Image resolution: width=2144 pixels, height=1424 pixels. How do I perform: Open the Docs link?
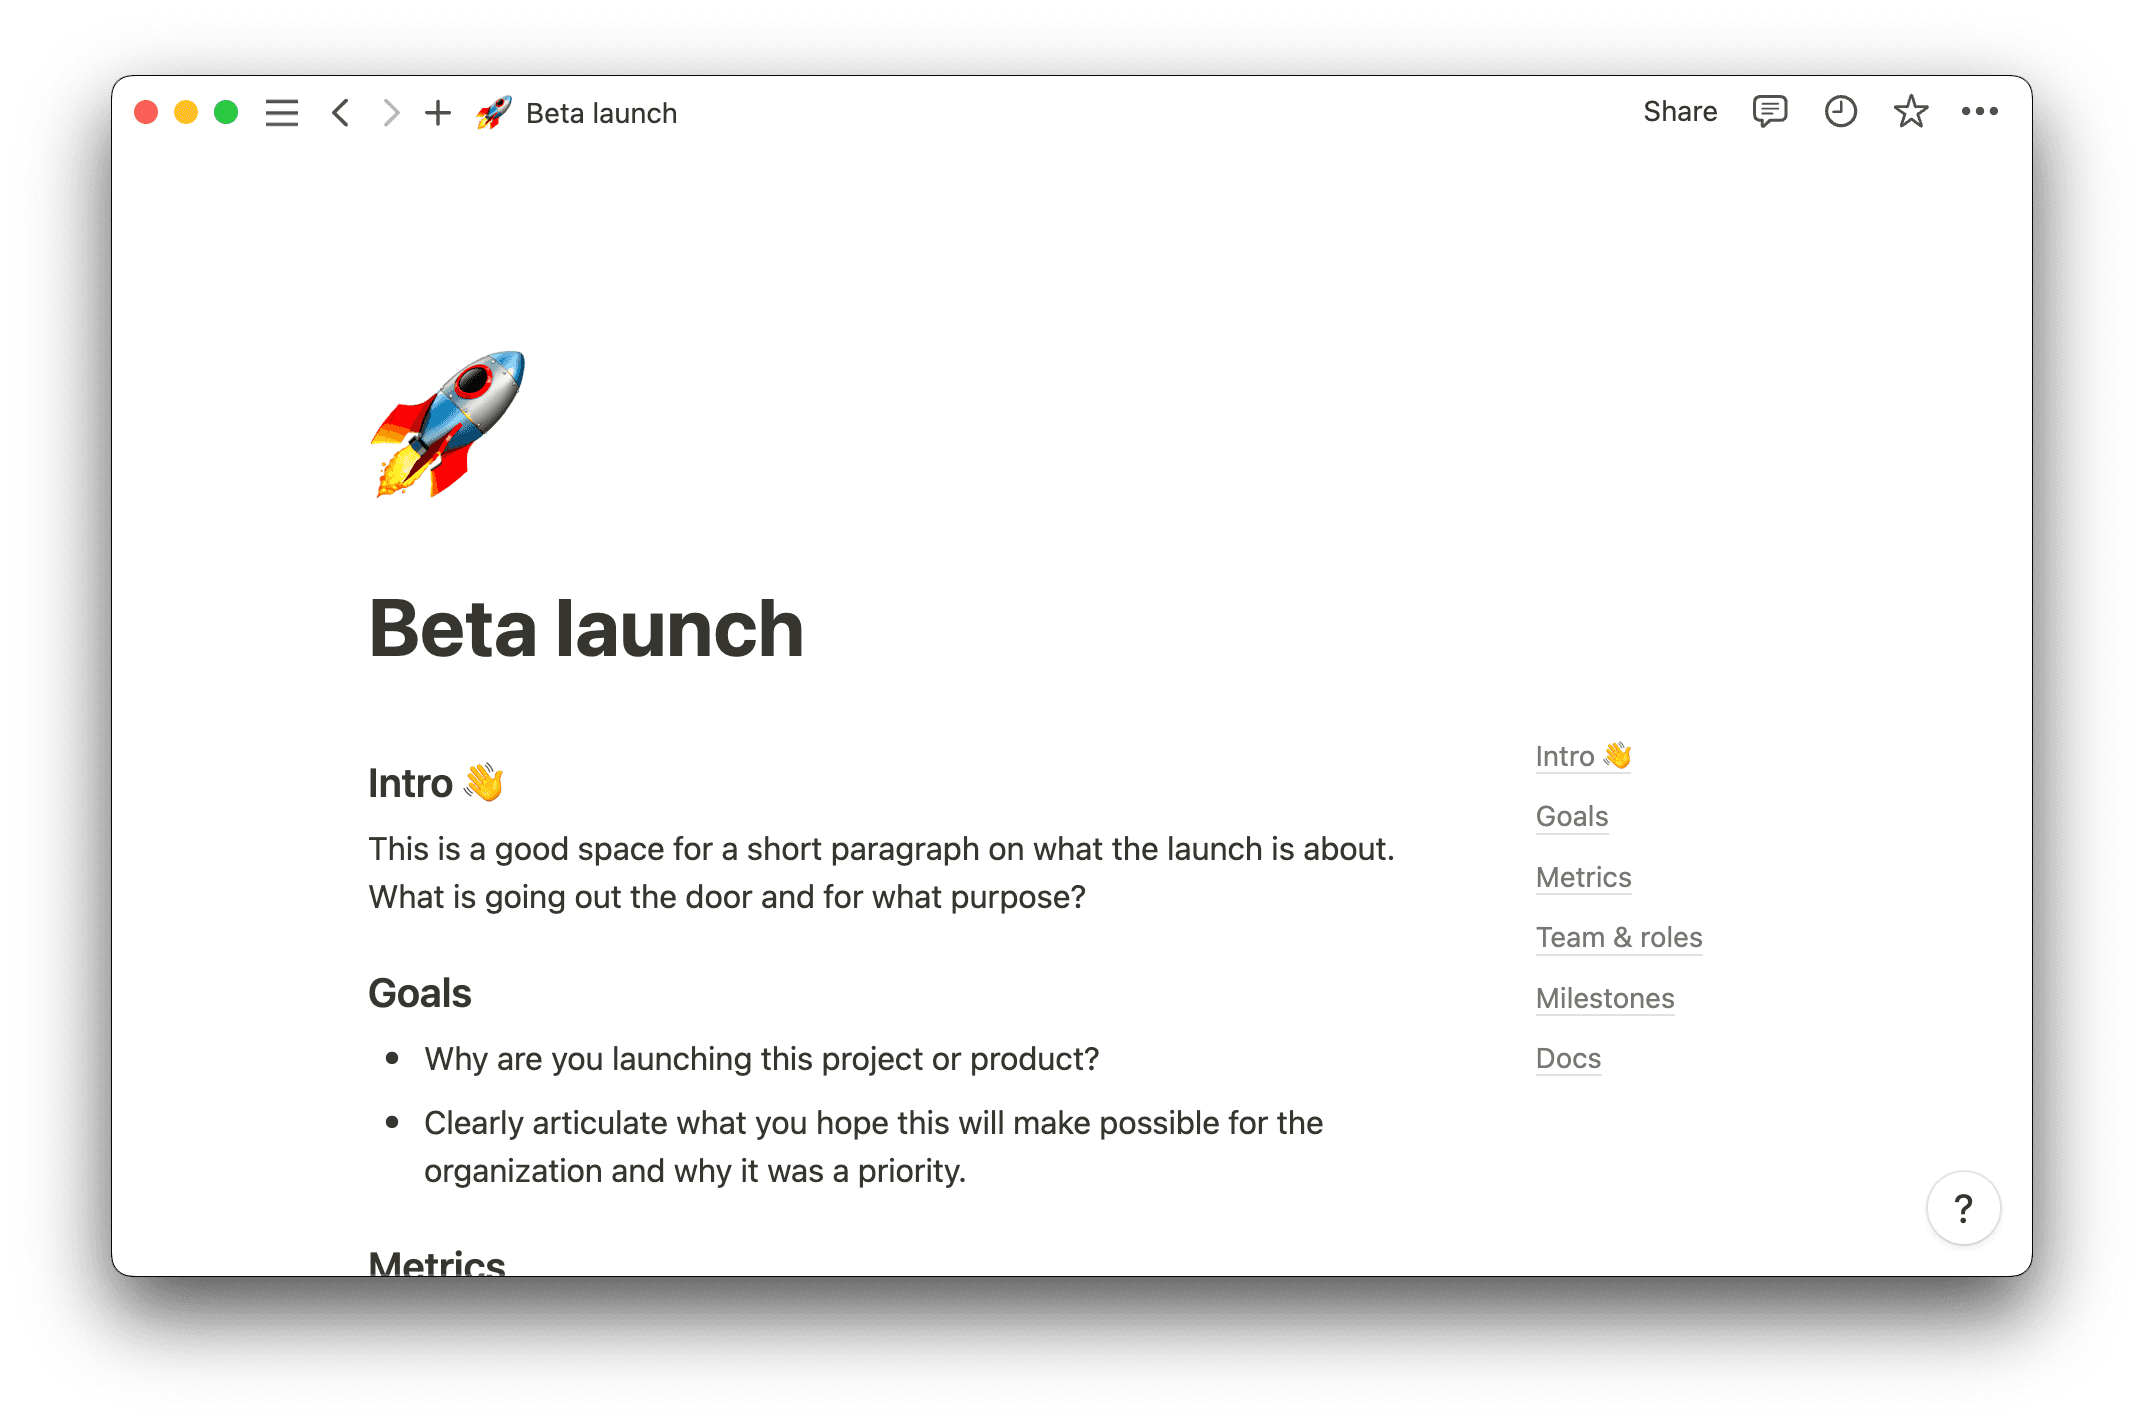1568,1059
